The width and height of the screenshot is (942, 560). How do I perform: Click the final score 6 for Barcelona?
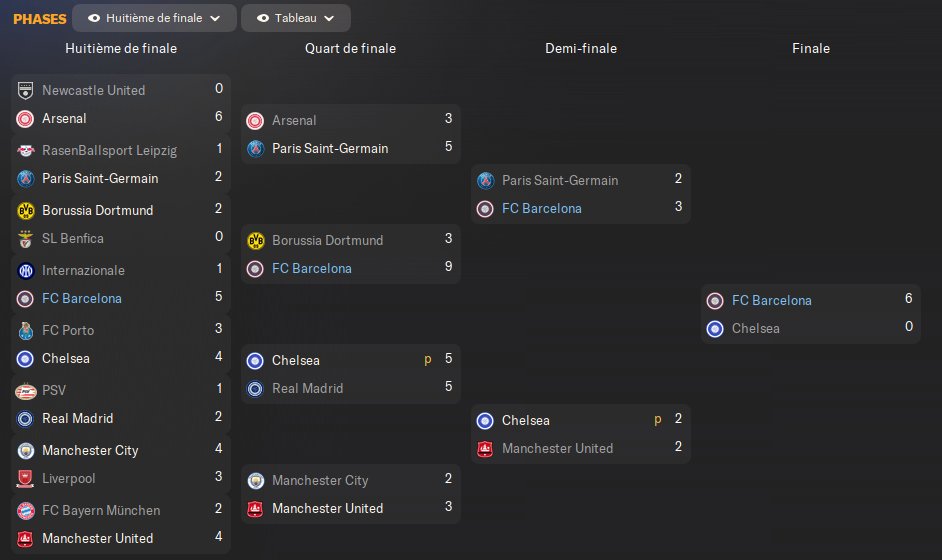(908, 300)
